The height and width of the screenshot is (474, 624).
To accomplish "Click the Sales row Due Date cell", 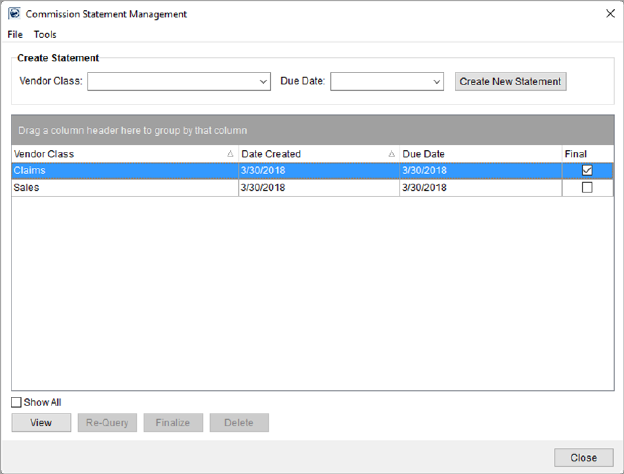I will click(x=478, y=187).
